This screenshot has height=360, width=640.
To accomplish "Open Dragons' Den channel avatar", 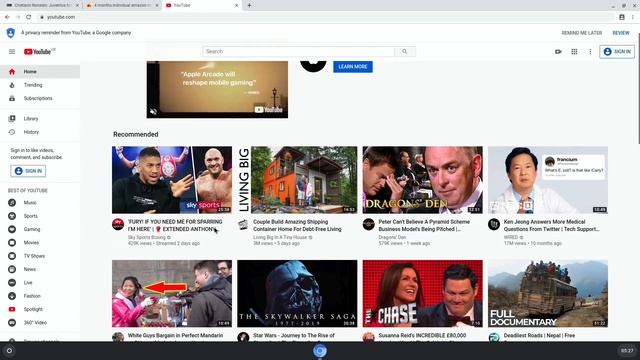I will pos(369,224).
